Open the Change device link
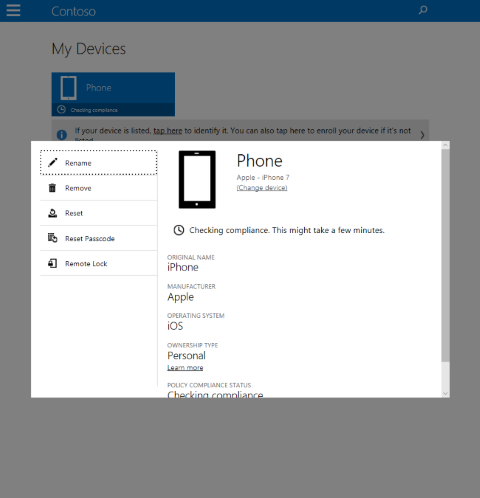This screenshot has height=498, width=480. point(262,188)
